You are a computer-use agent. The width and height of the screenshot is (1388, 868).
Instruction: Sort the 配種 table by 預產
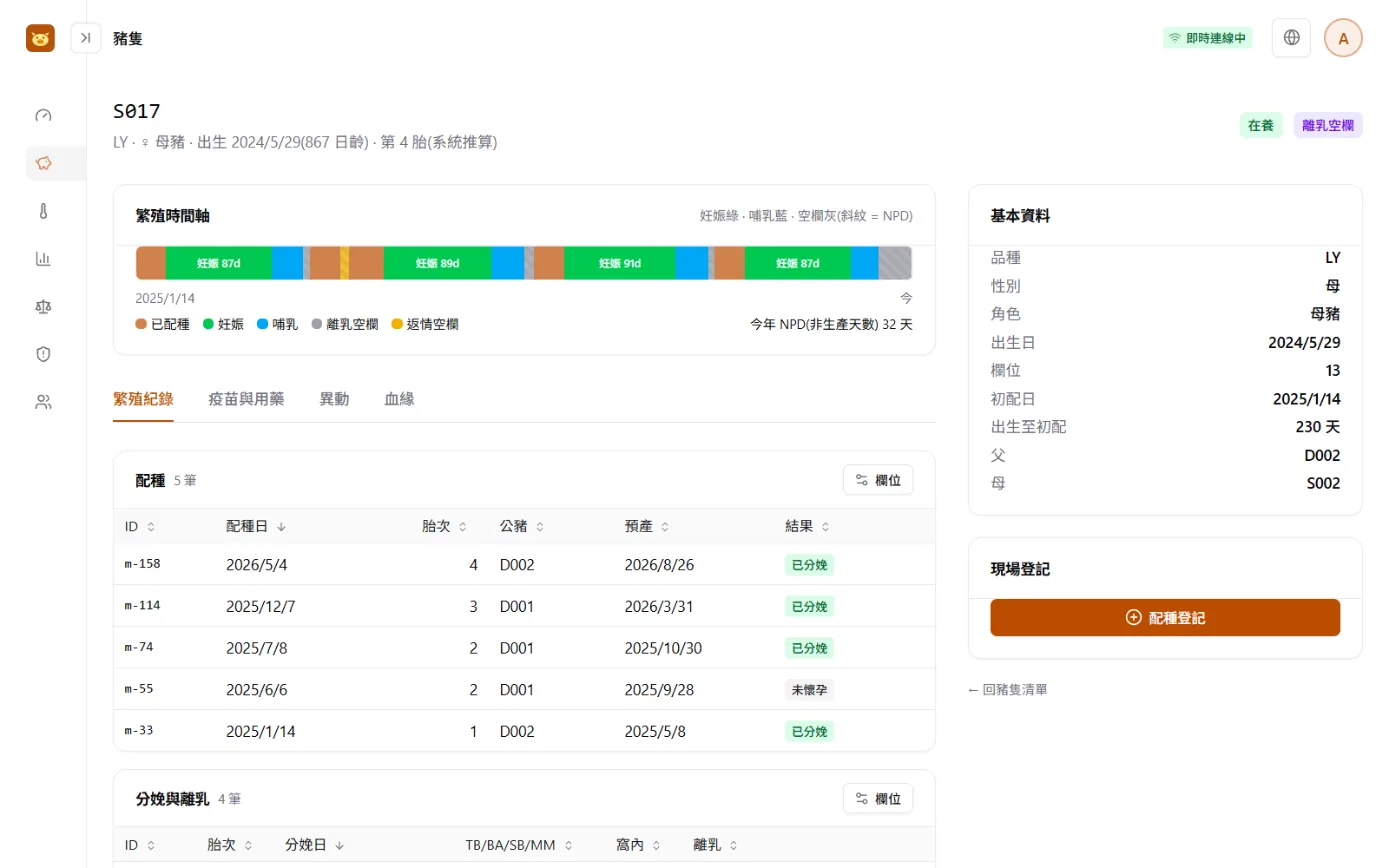click(x=647, y=526)
